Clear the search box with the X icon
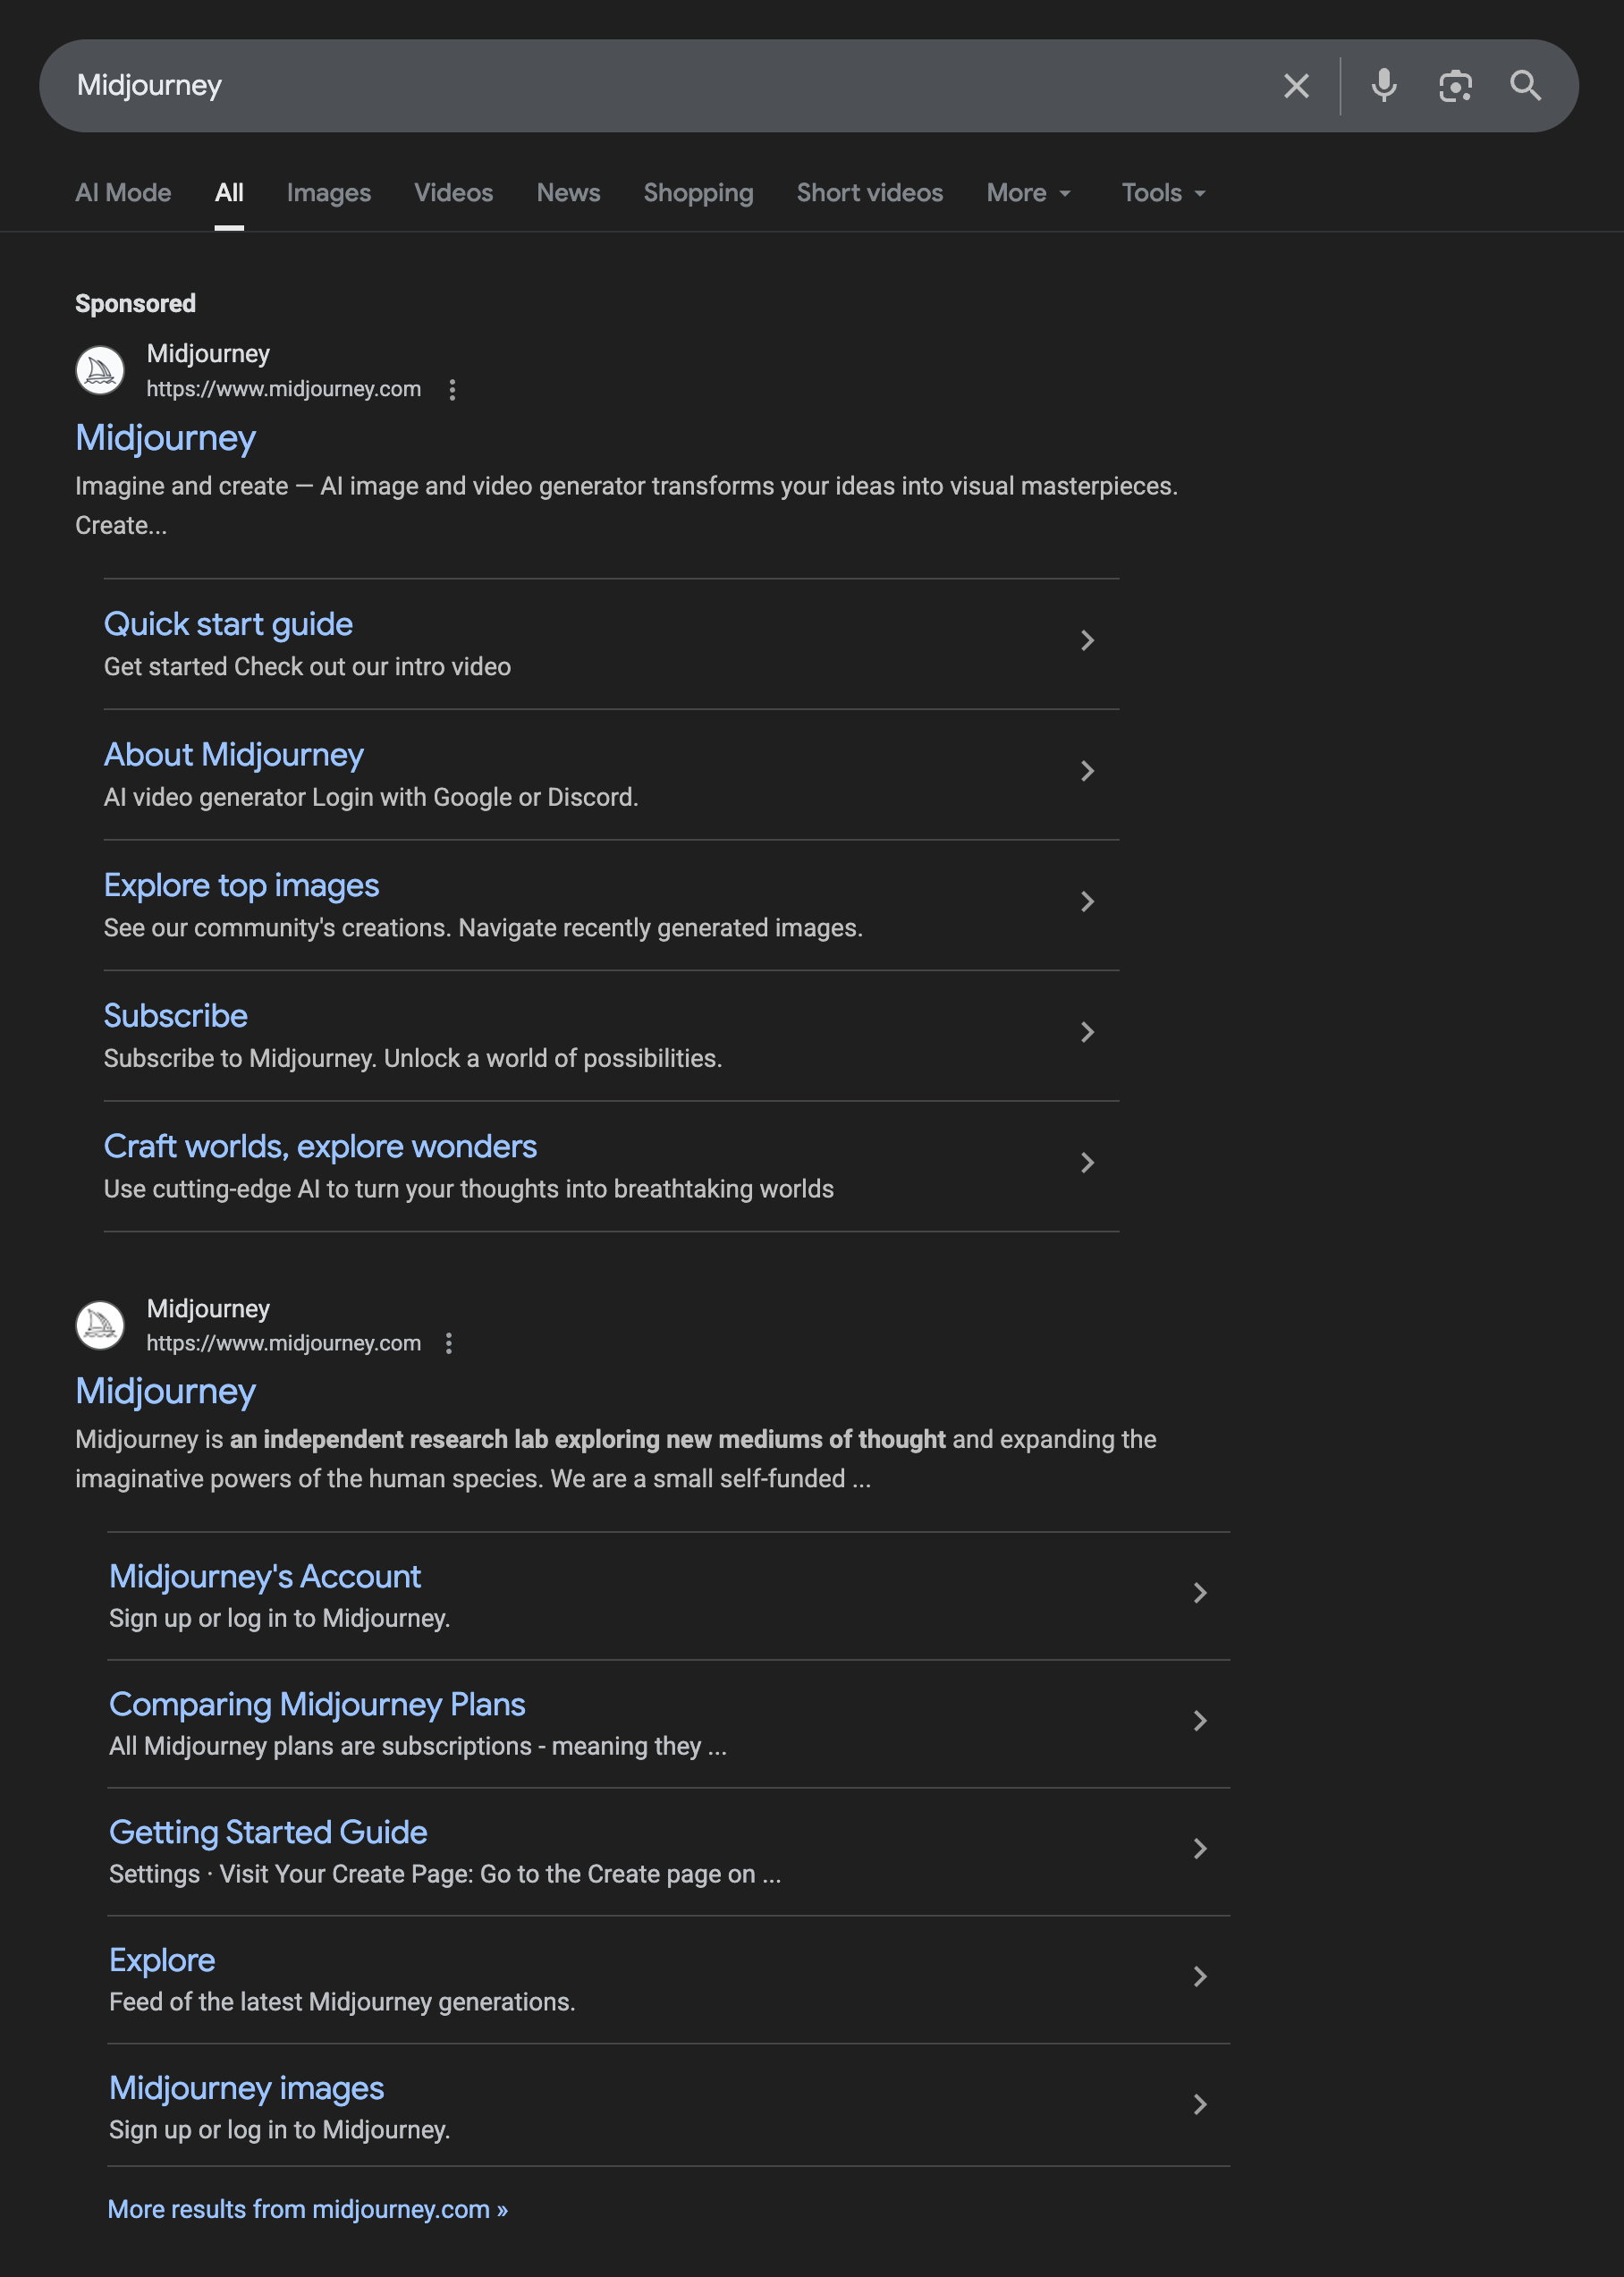This screenshot has height=2277, width=1624. pos(1296,86)
